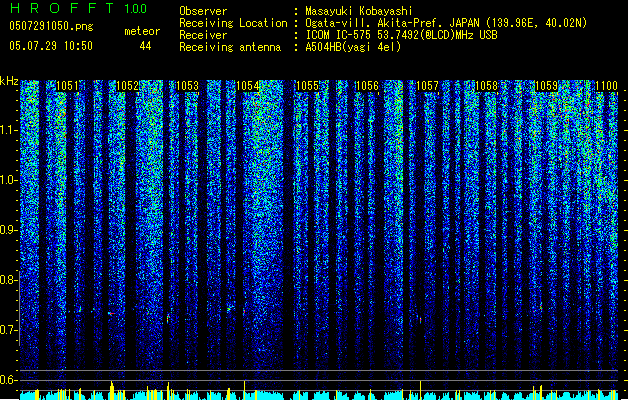
Task: Click the meteor echo before the 1053 label
Action: (168, 319)
